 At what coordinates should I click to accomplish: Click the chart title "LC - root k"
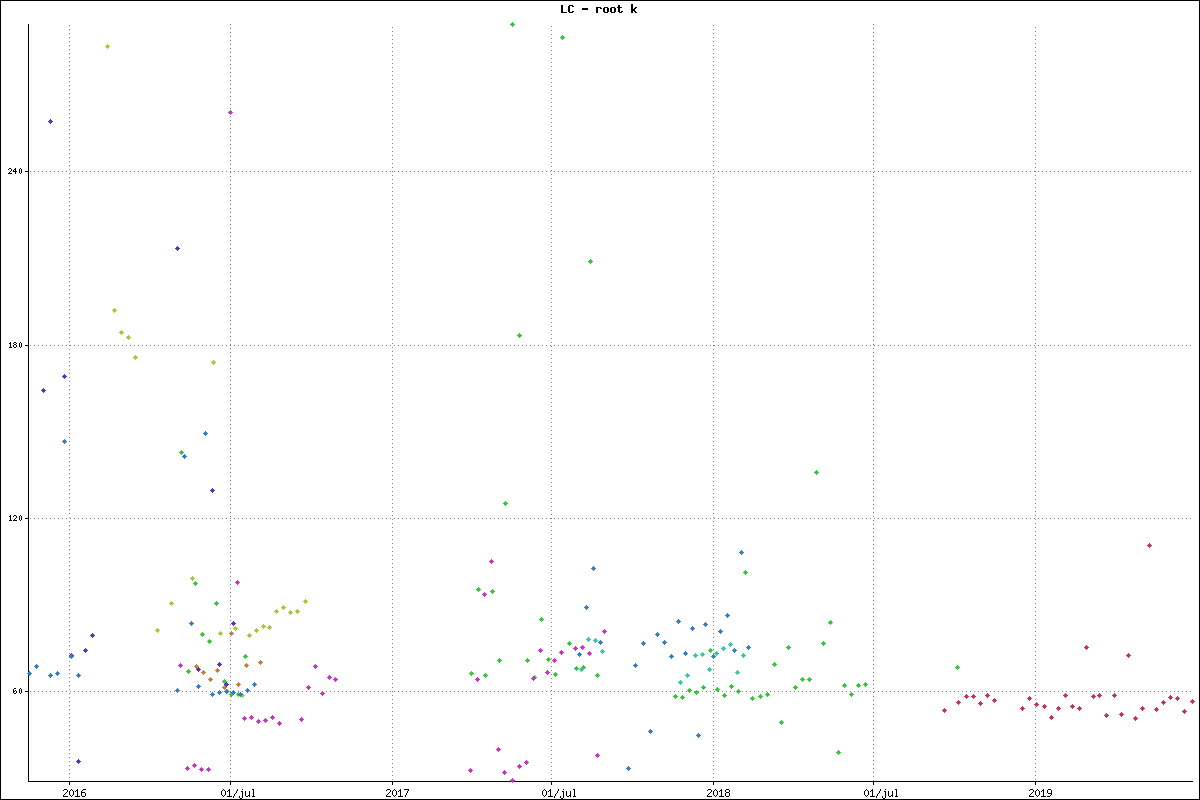598,9
